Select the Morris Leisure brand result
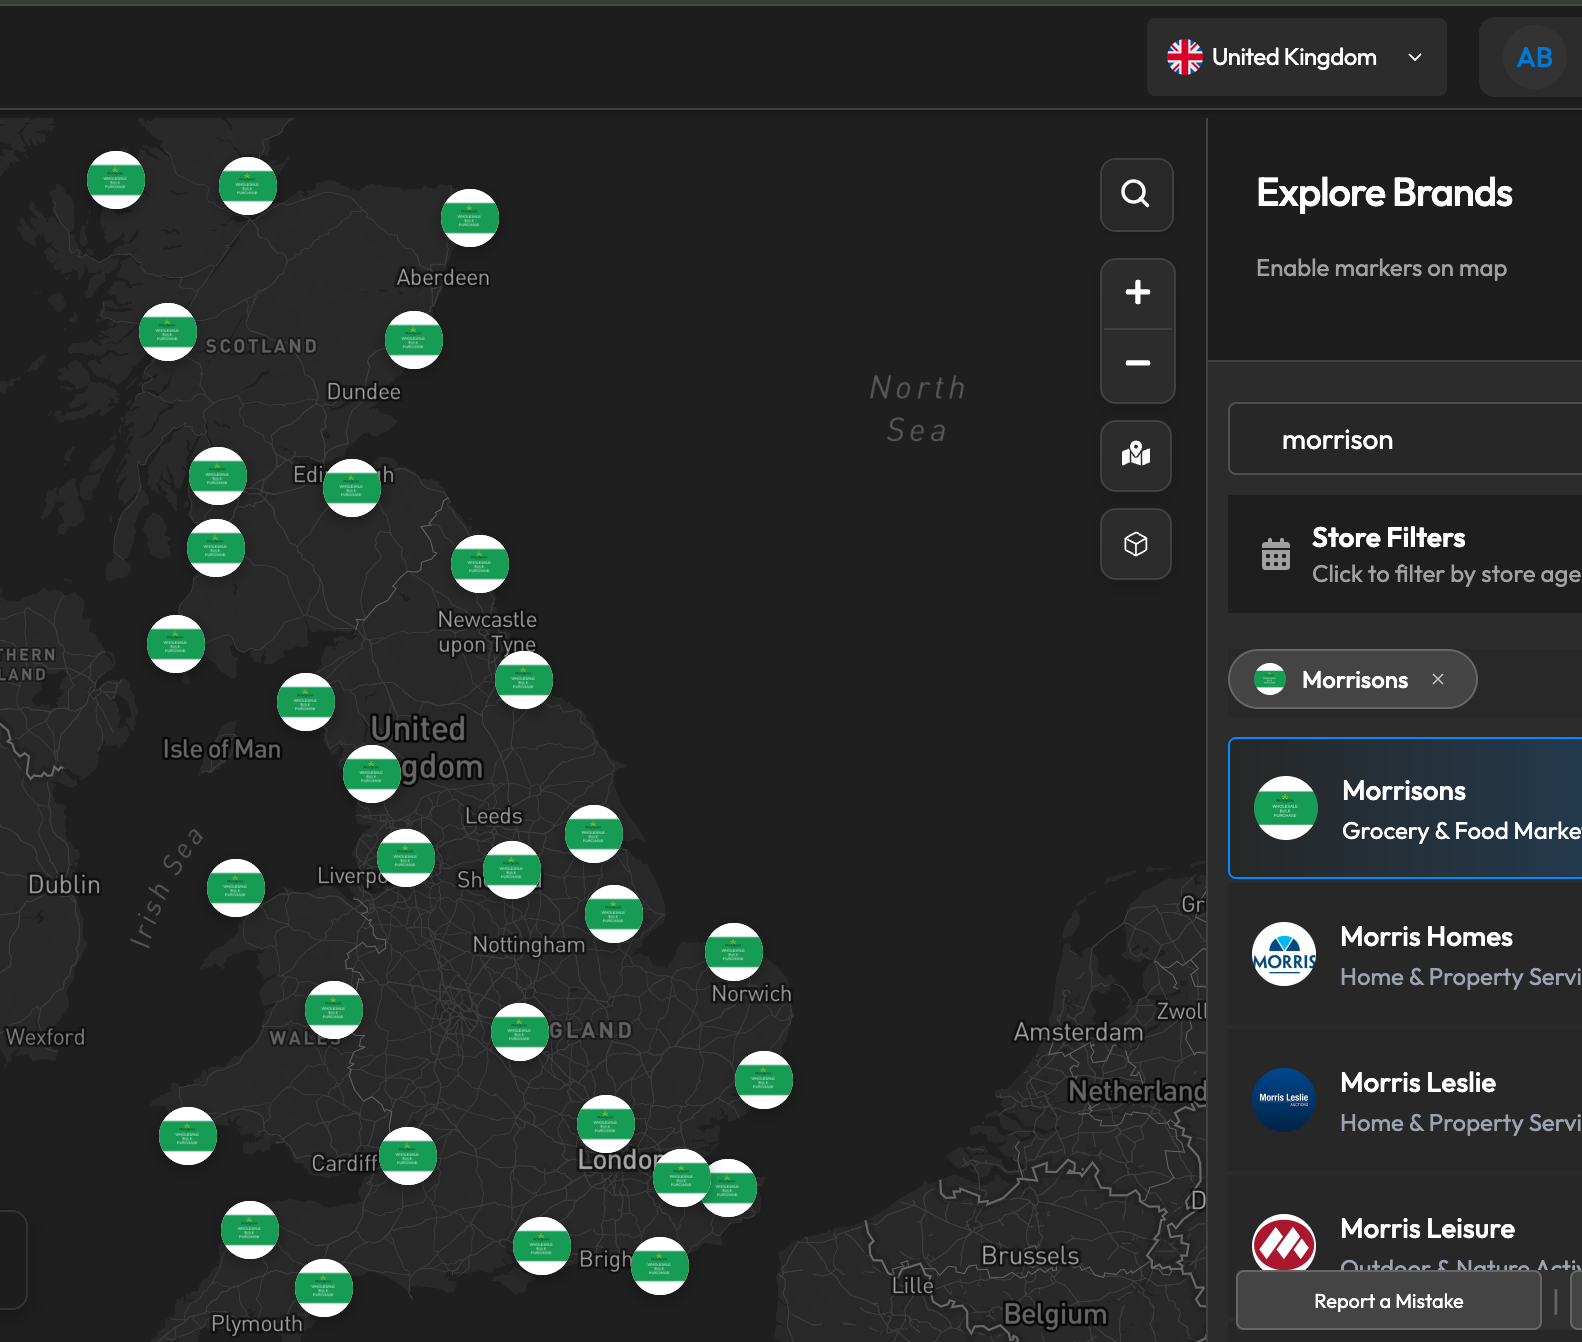This screenshot has width=1582, height=1342. 1405,1238
